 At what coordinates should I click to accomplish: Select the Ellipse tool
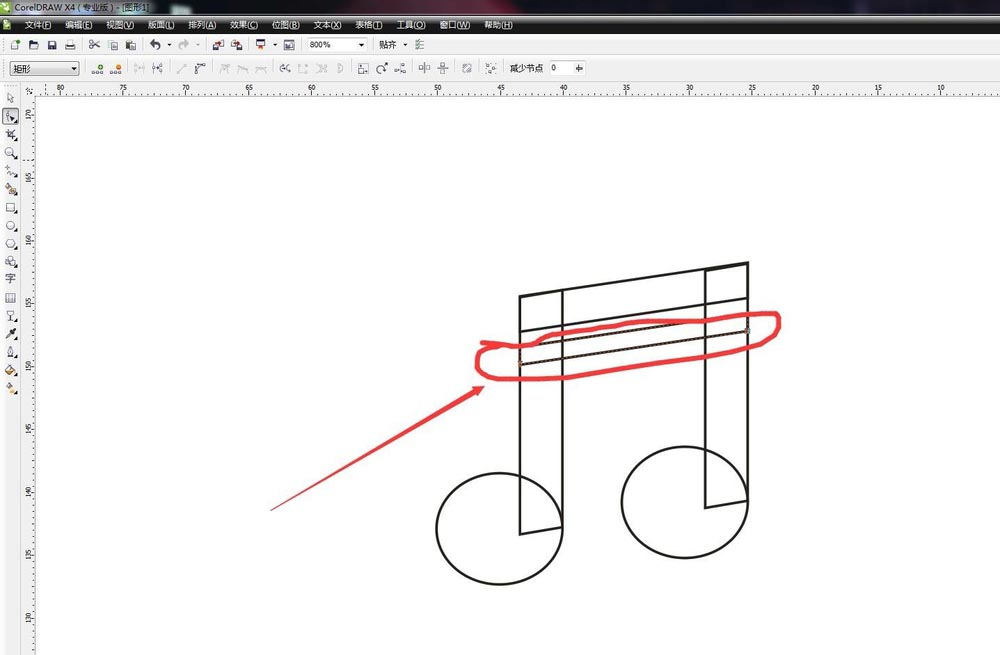pyautogui.click(x=10, y=226)
